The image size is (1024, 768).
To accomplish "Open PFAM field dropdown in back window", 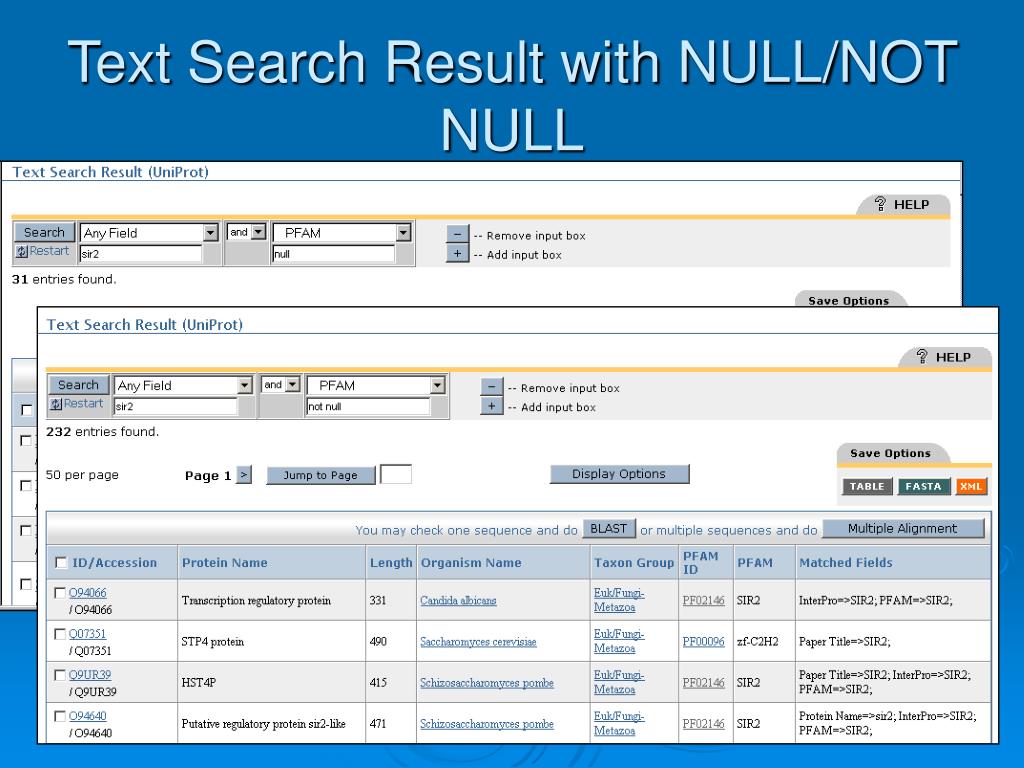I will coord(403,232).
